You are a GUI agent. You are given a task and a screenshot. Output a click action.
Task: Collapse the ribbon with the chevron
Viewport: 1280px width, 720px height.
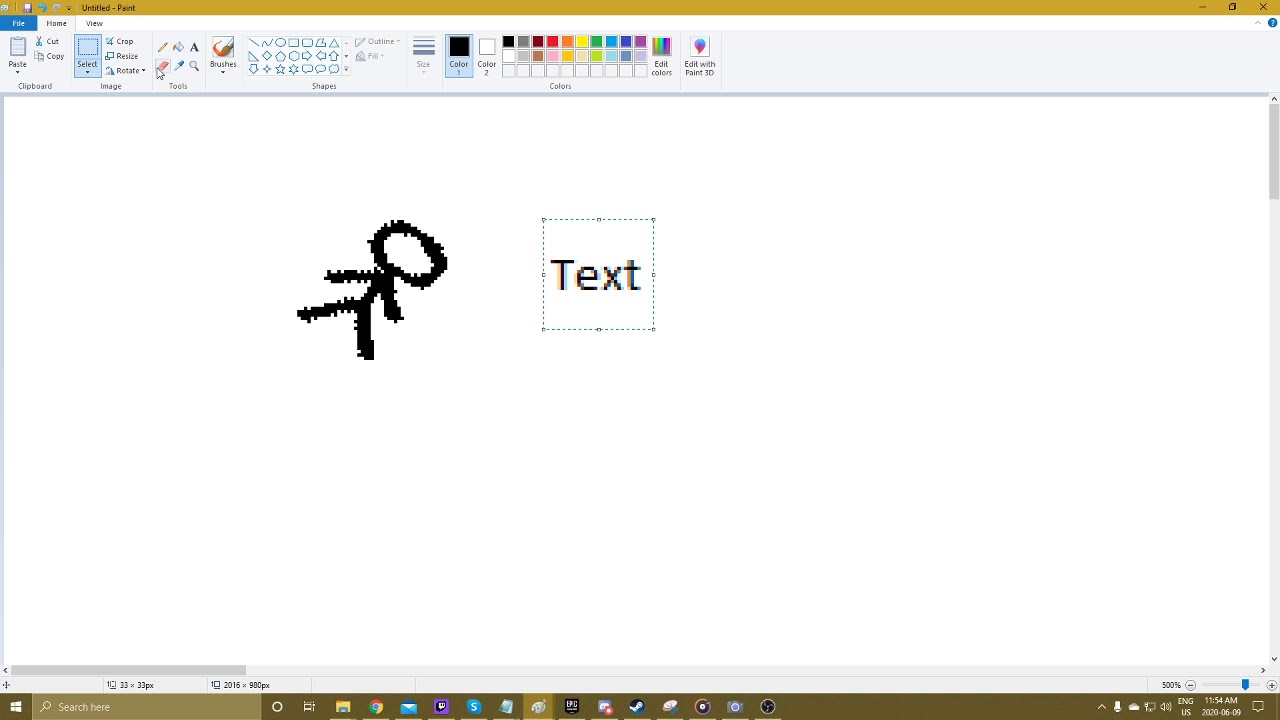tap(1258, 23)
